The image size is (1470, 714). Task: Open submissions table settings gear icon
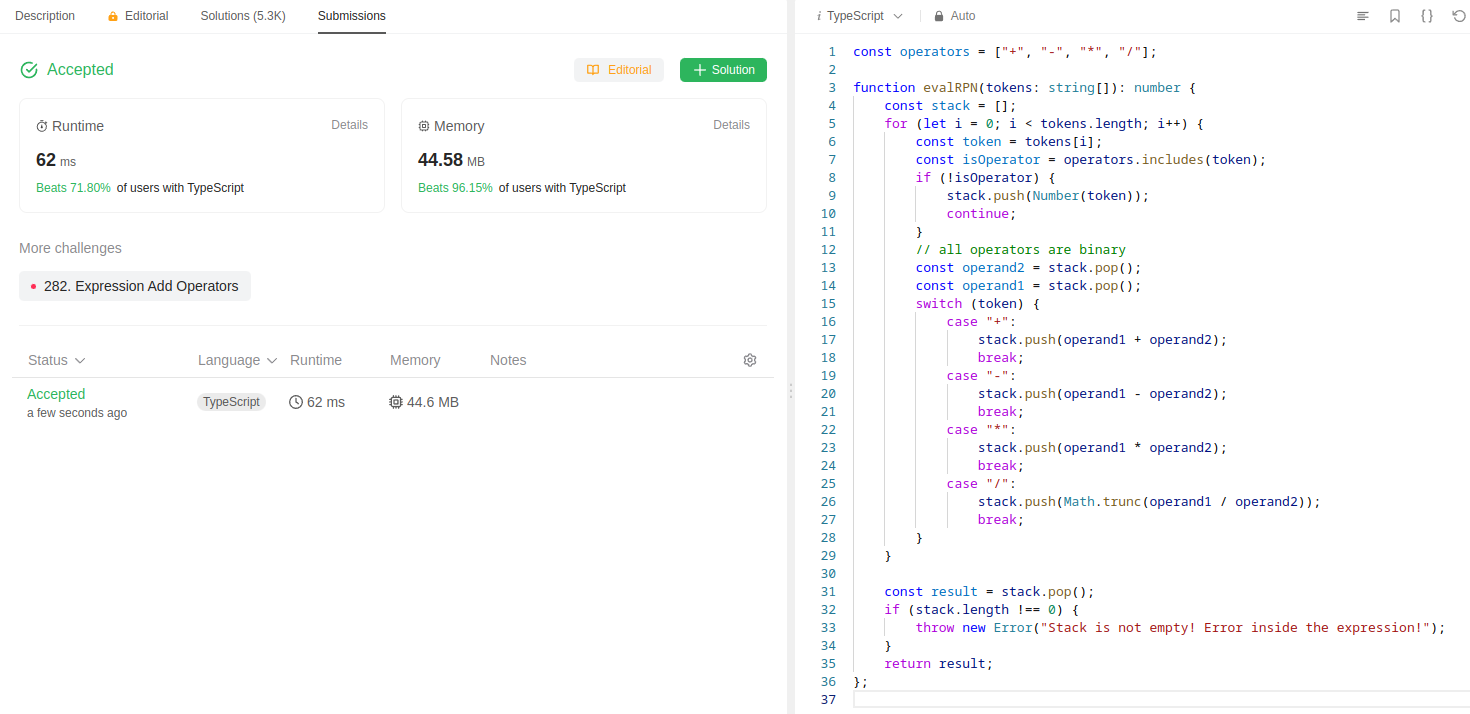(750, 360)
